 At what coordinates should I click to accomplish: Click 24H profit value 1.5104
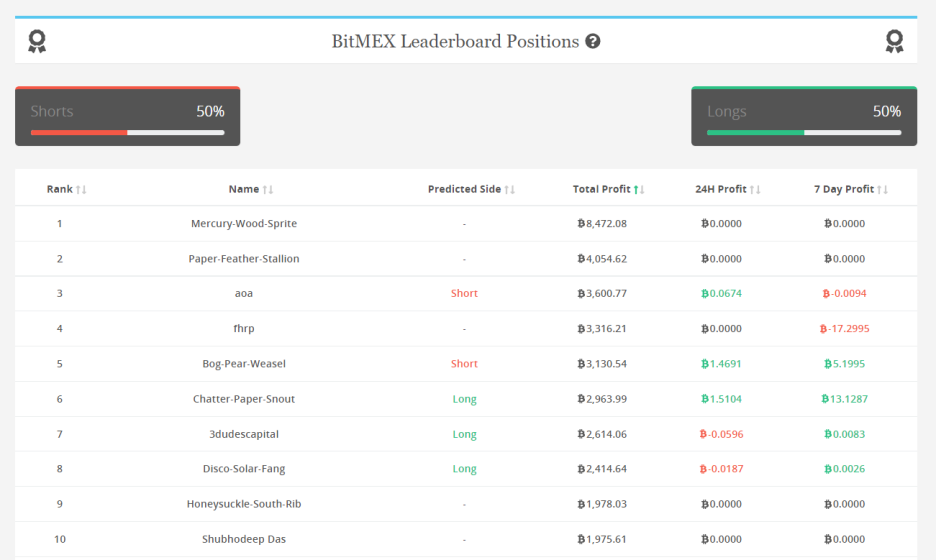coord(721,399)
